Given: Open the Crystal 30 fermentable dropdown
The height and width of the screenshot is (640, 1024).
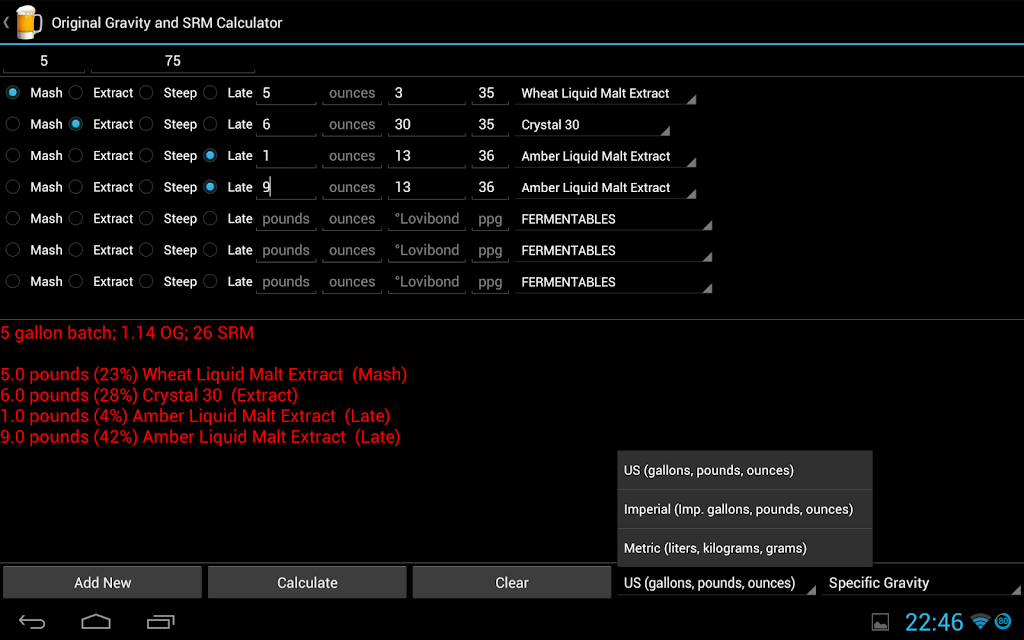Looking at the screenshot, I should tap(592, 125).
